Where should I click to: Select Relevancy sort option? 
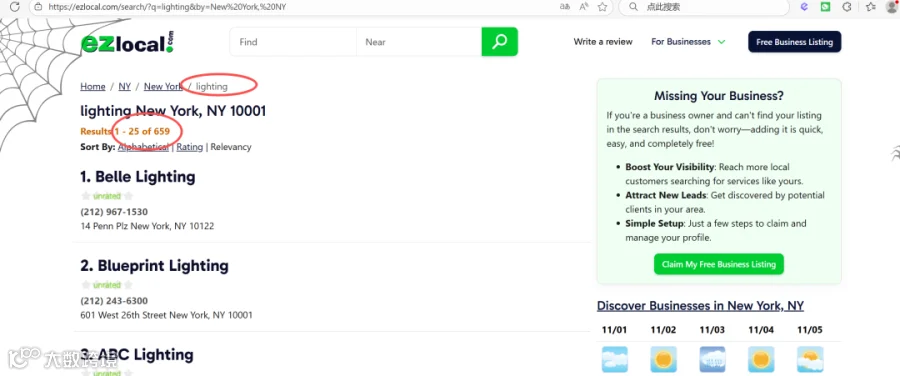tap(231, 147)
